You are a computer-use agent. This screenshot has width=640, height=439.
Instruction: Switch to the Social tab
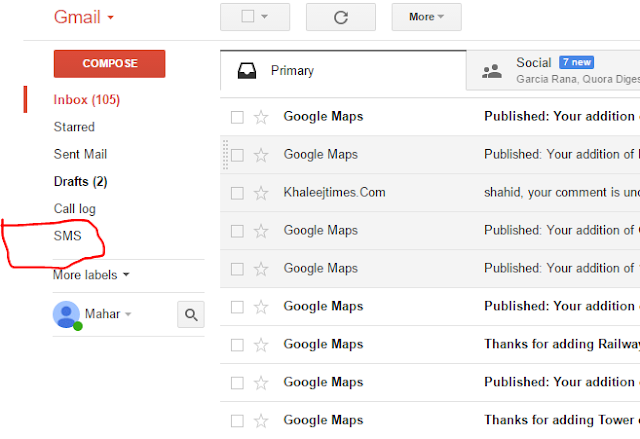click(x=553, y=71)
